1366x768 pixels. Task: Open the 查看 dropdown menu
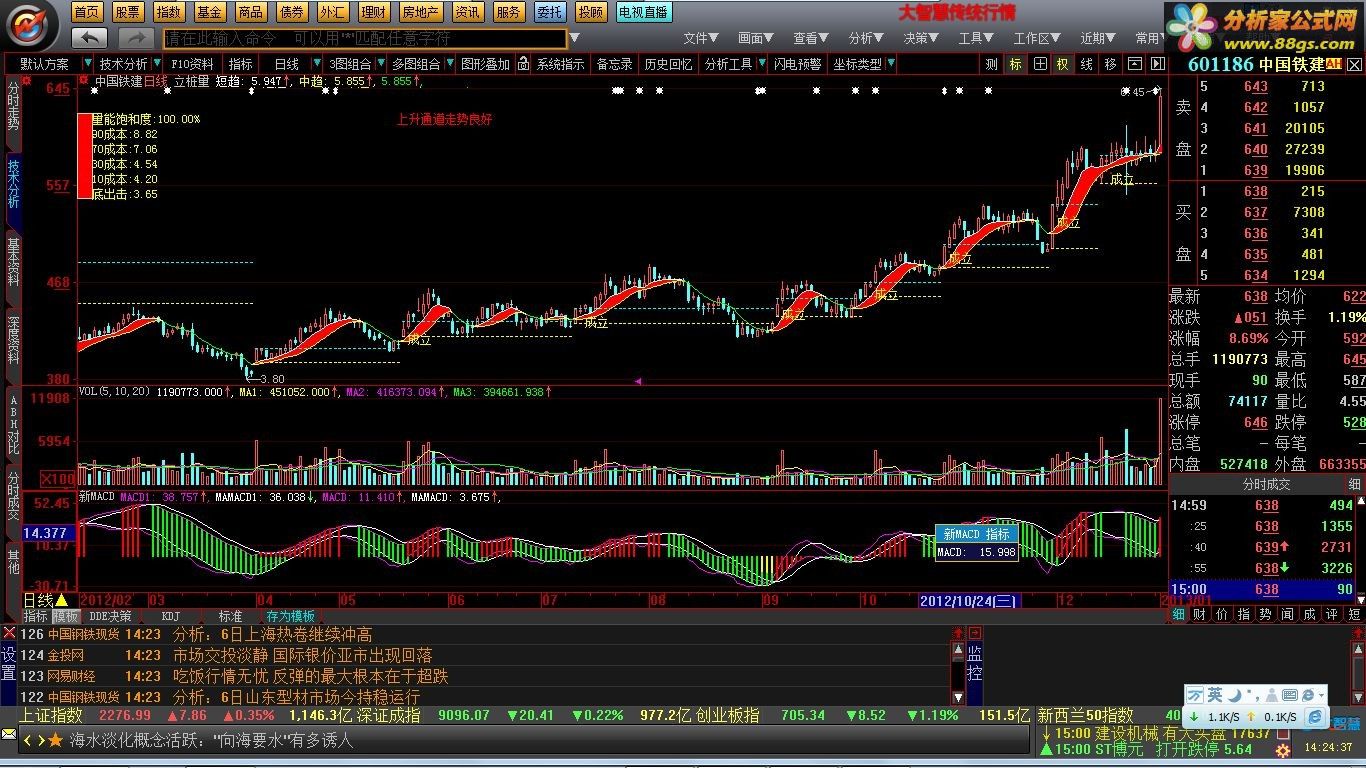811,38
